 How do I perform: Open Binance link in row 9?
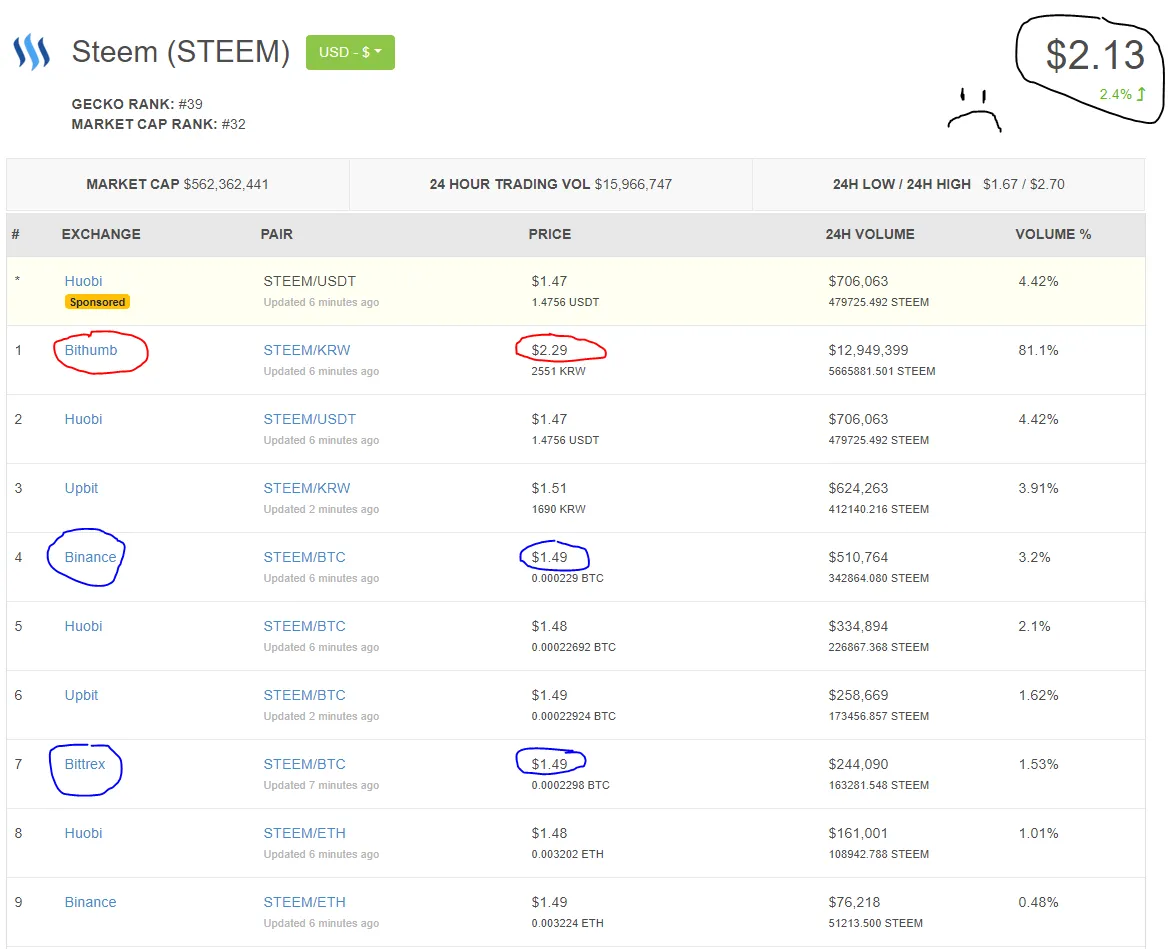[x=90, y=903]
